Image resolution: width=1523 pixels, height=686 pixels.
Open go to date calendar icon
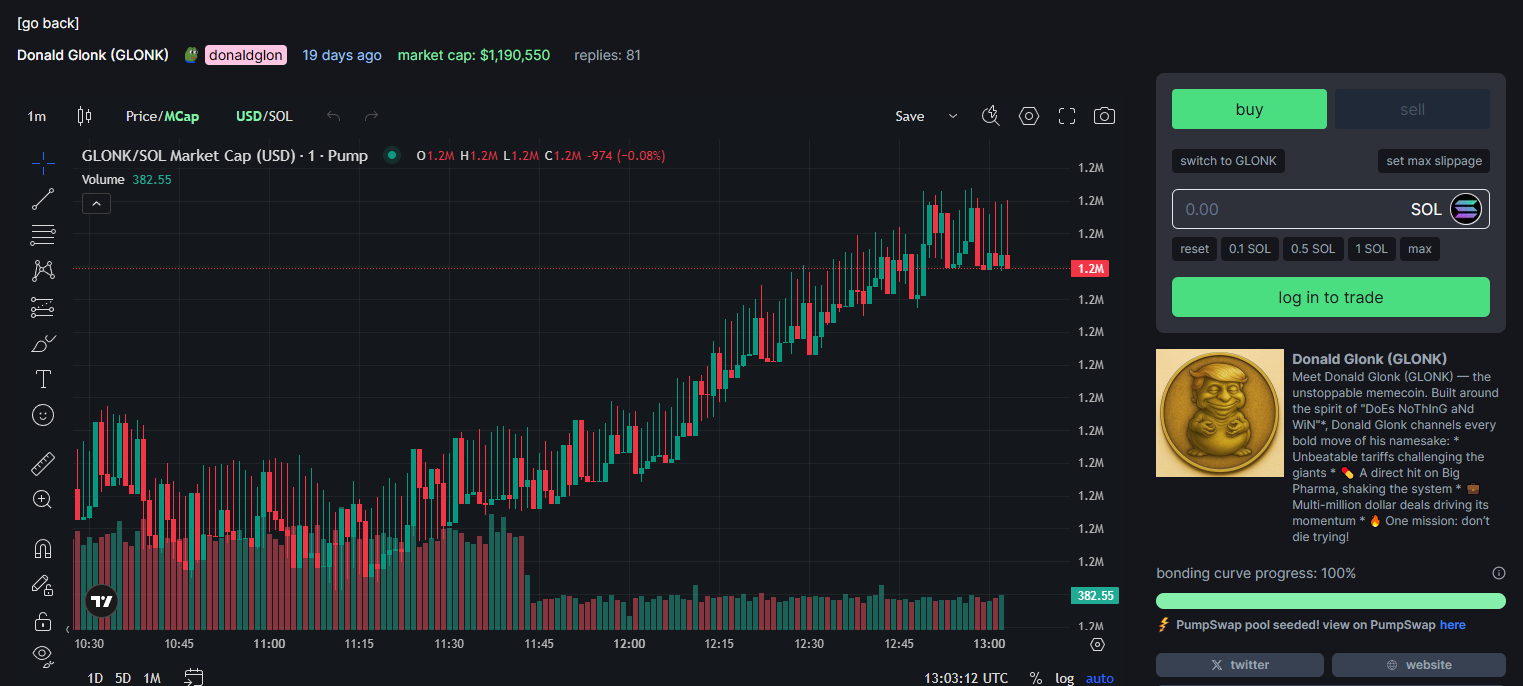coord(194,678)
